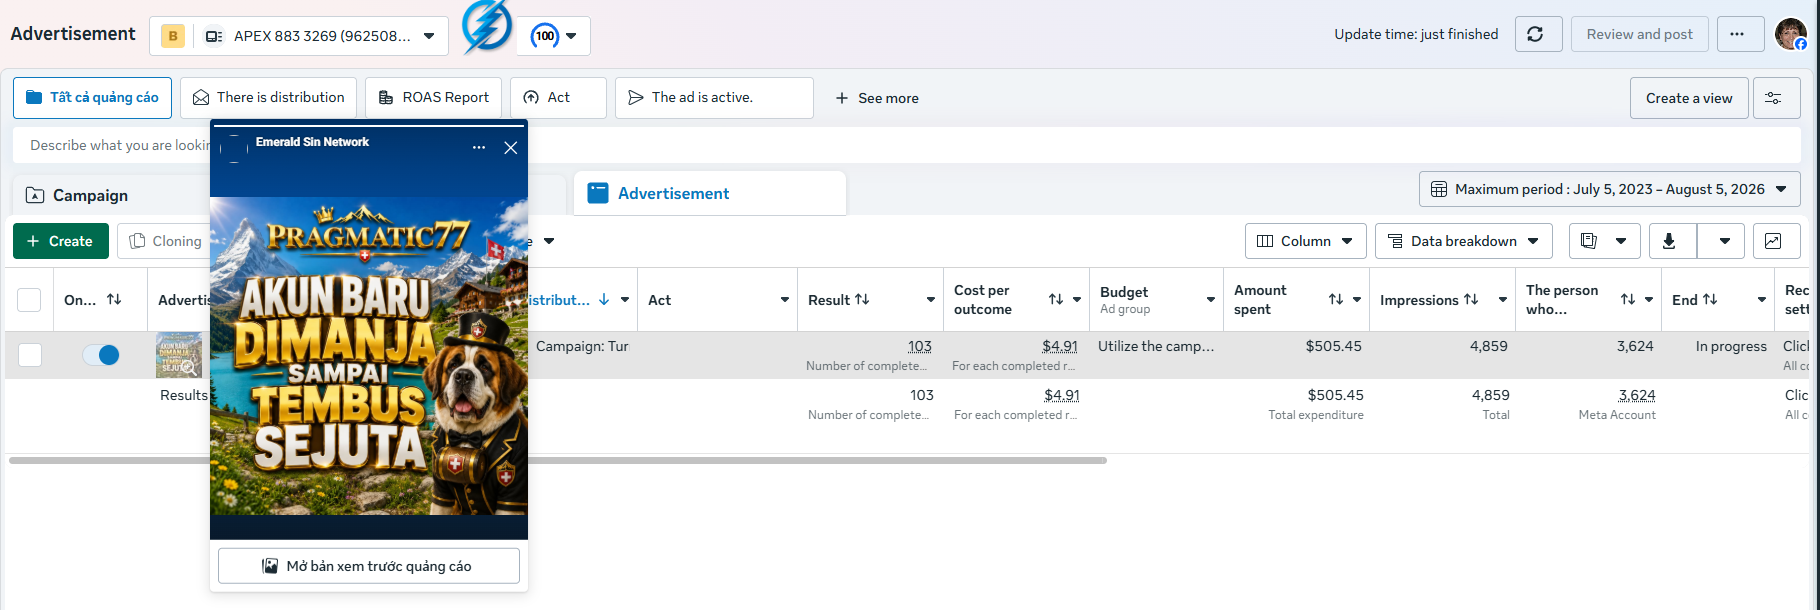Viewport: 1820px width, 610px height.
Task: Open the Result column dropdown arrow
Action: click(x=930, y=300)
